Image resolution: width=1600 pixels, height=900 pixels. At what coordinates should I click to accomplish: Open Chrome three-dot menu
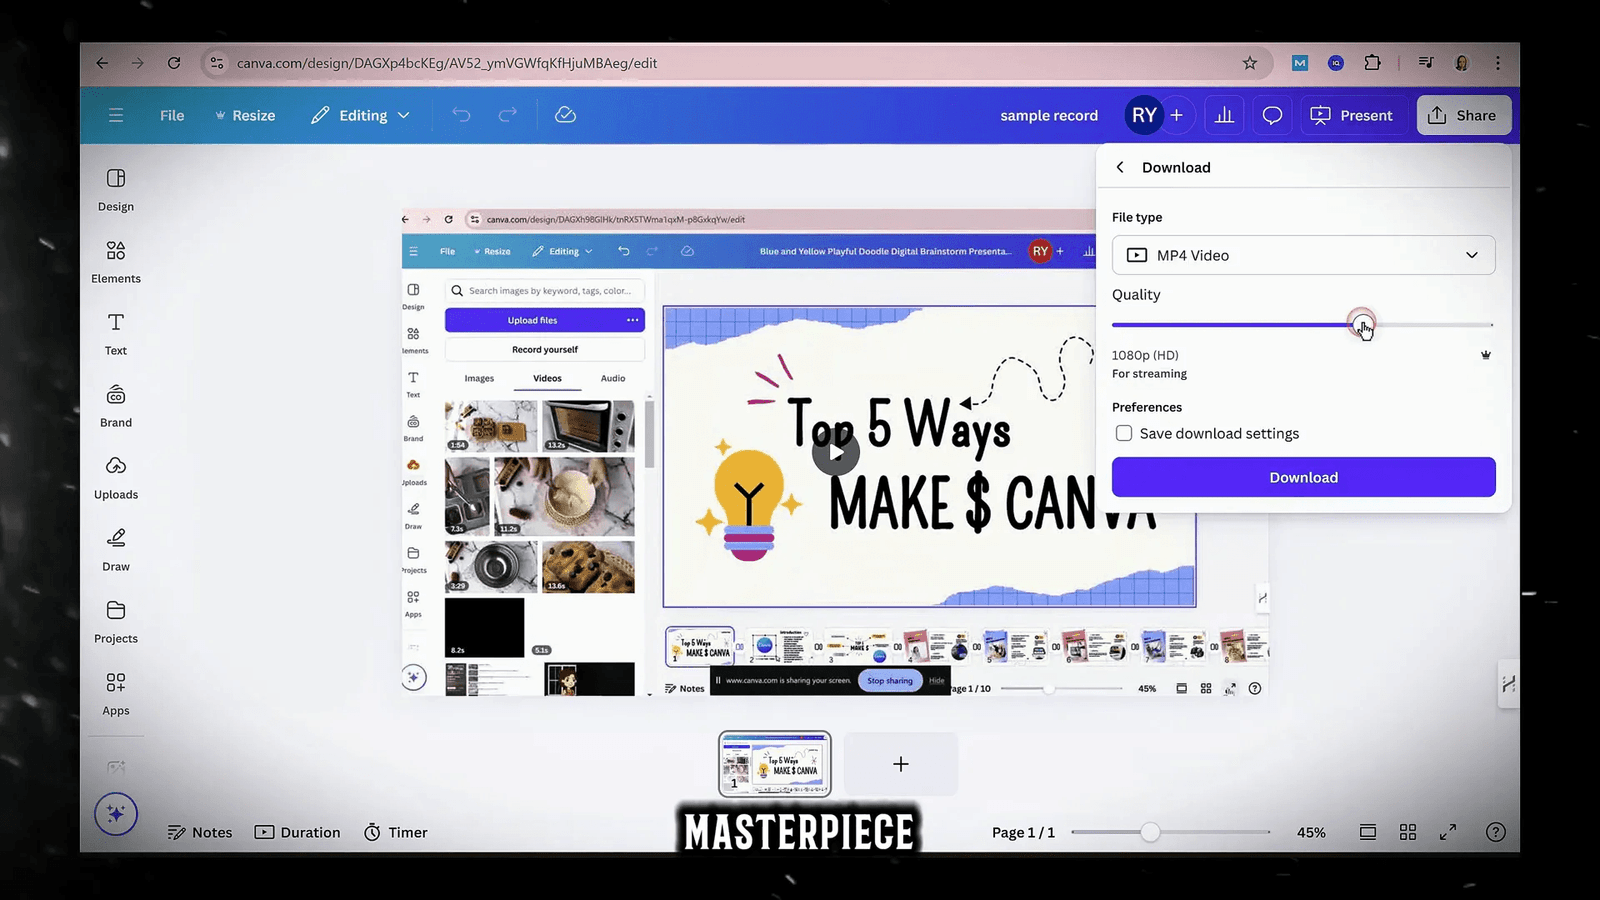[x=1498, y=63]
